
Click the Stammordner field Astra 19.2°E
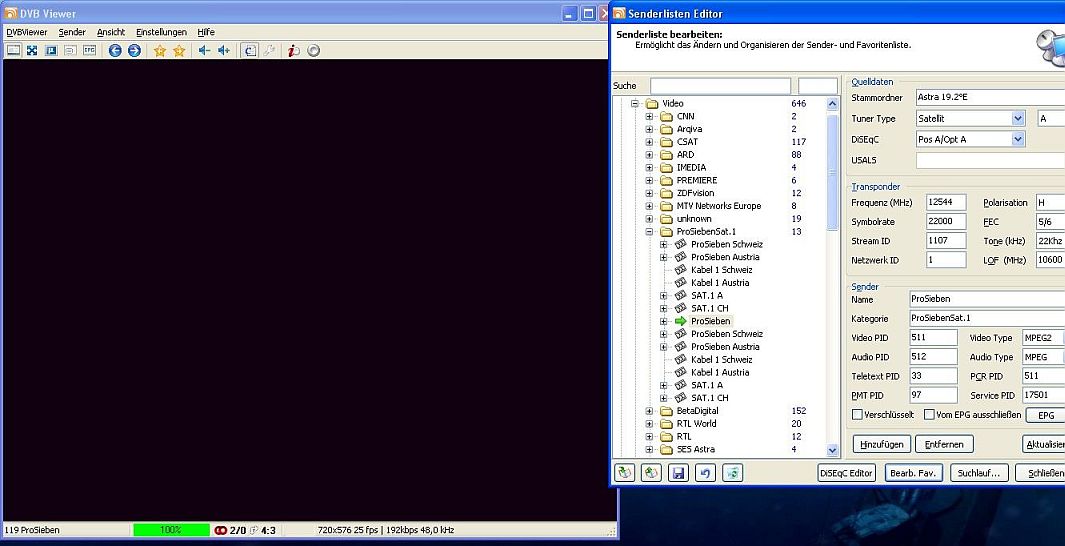tap(990, 97)
